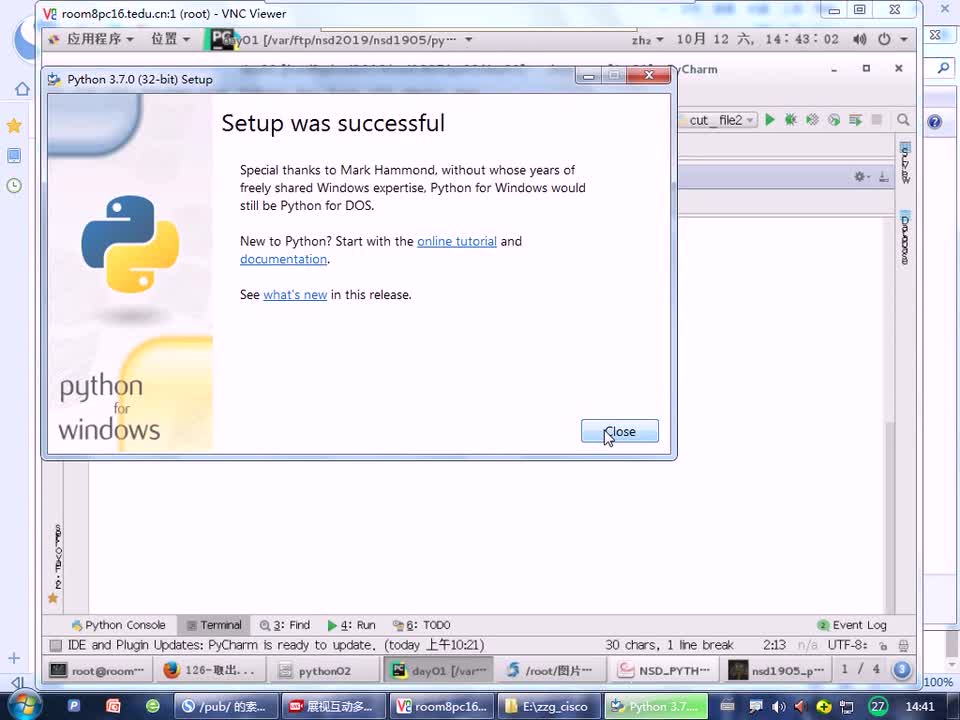Viewport: 960px width, 720px height.
Task: Open the what's new link
Action: tap(295, 294)
